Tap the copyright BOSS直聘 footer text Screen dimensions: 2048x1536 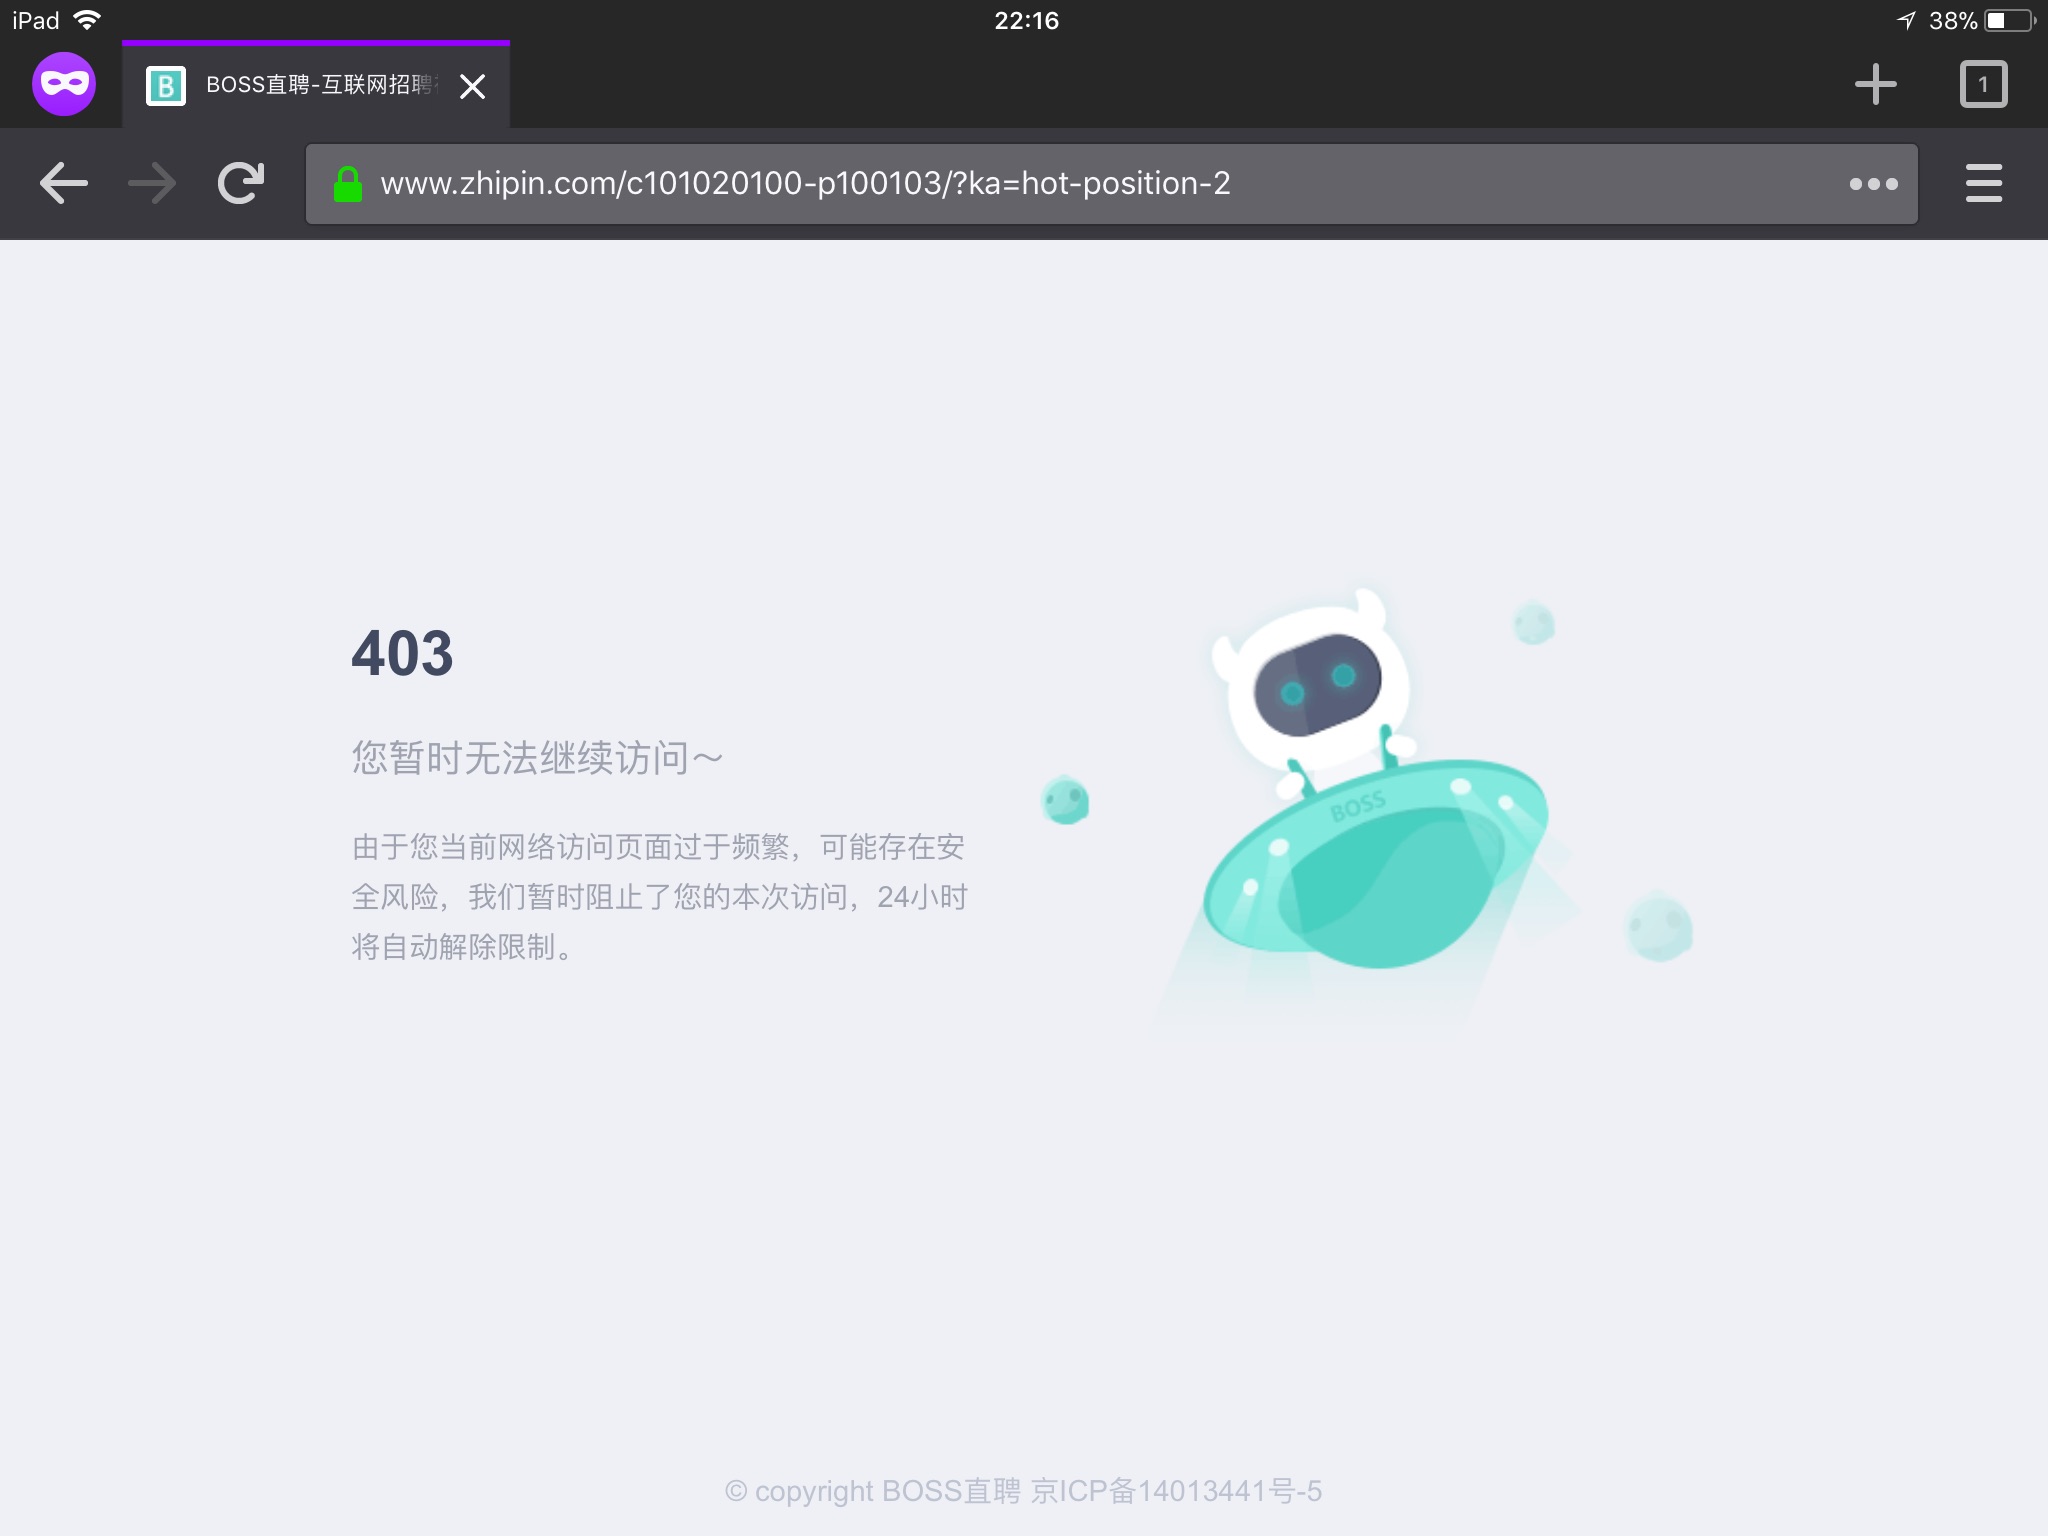tap(1024, 1491)
